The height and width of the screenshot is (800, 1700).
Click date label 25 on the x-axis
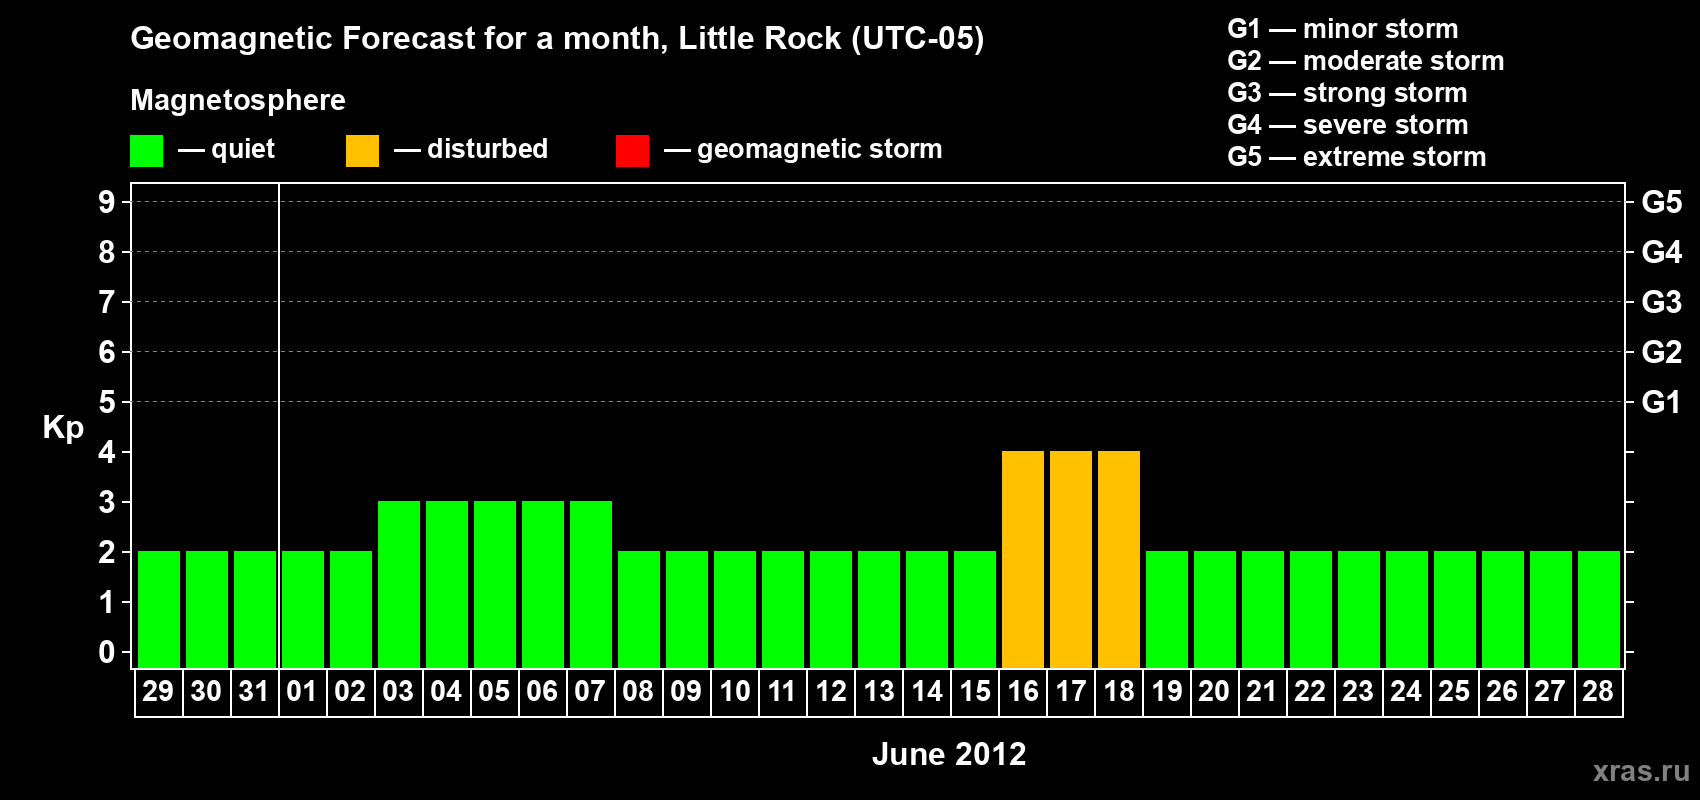pos(1454,691)
